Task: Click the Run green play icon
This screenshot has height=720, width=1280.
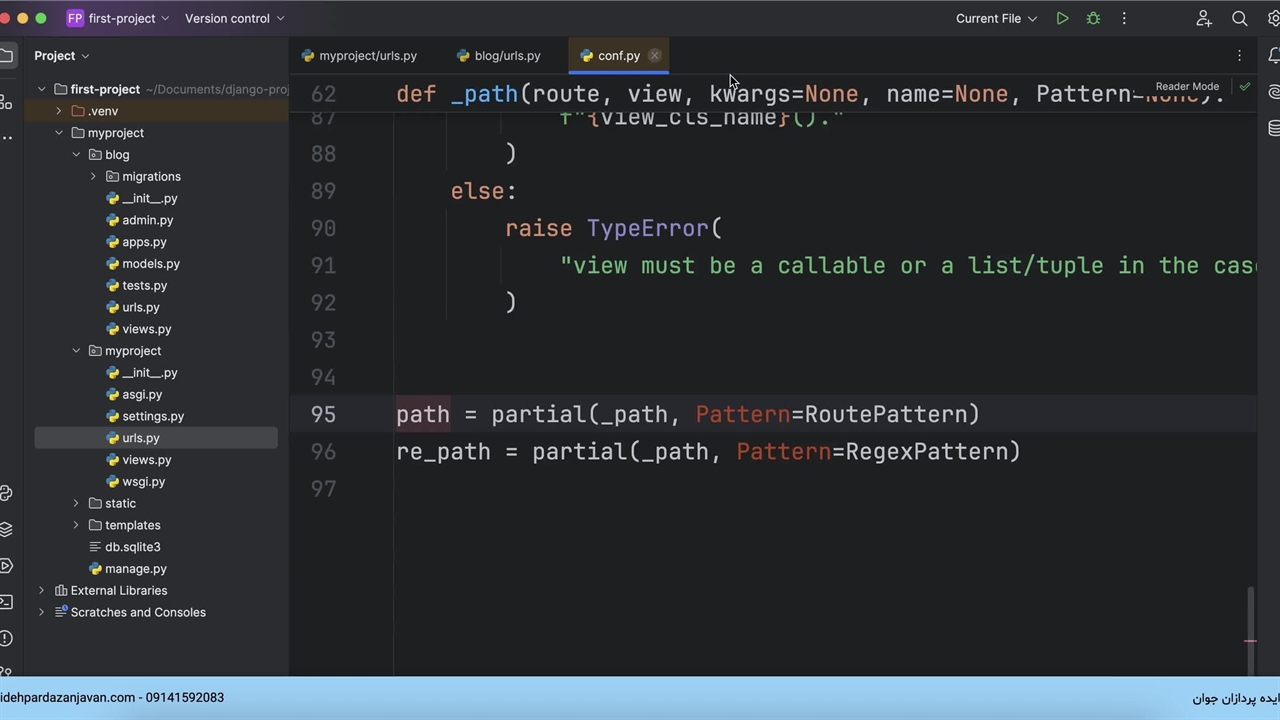Action: point(1062,18)
